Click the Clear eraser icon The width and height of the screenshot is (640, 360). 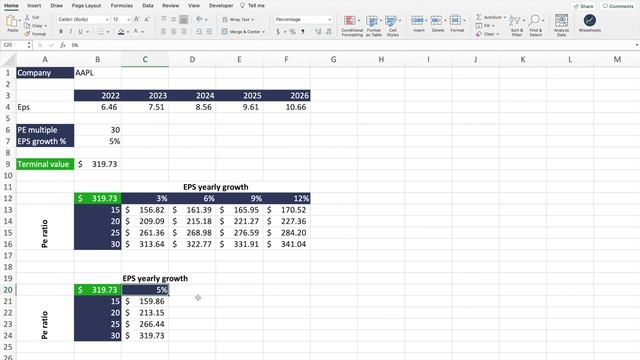coord(479,34)
